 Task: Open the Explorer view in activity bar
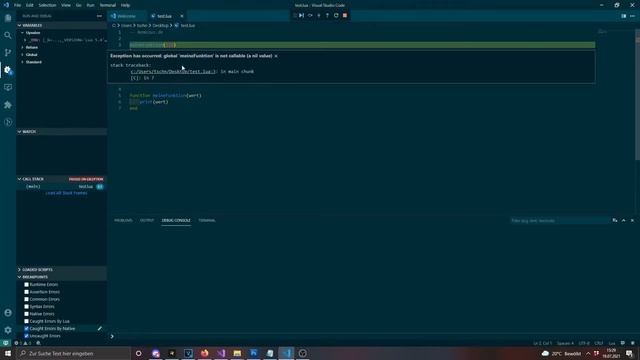pyautogui.click(x=8, y=18)
